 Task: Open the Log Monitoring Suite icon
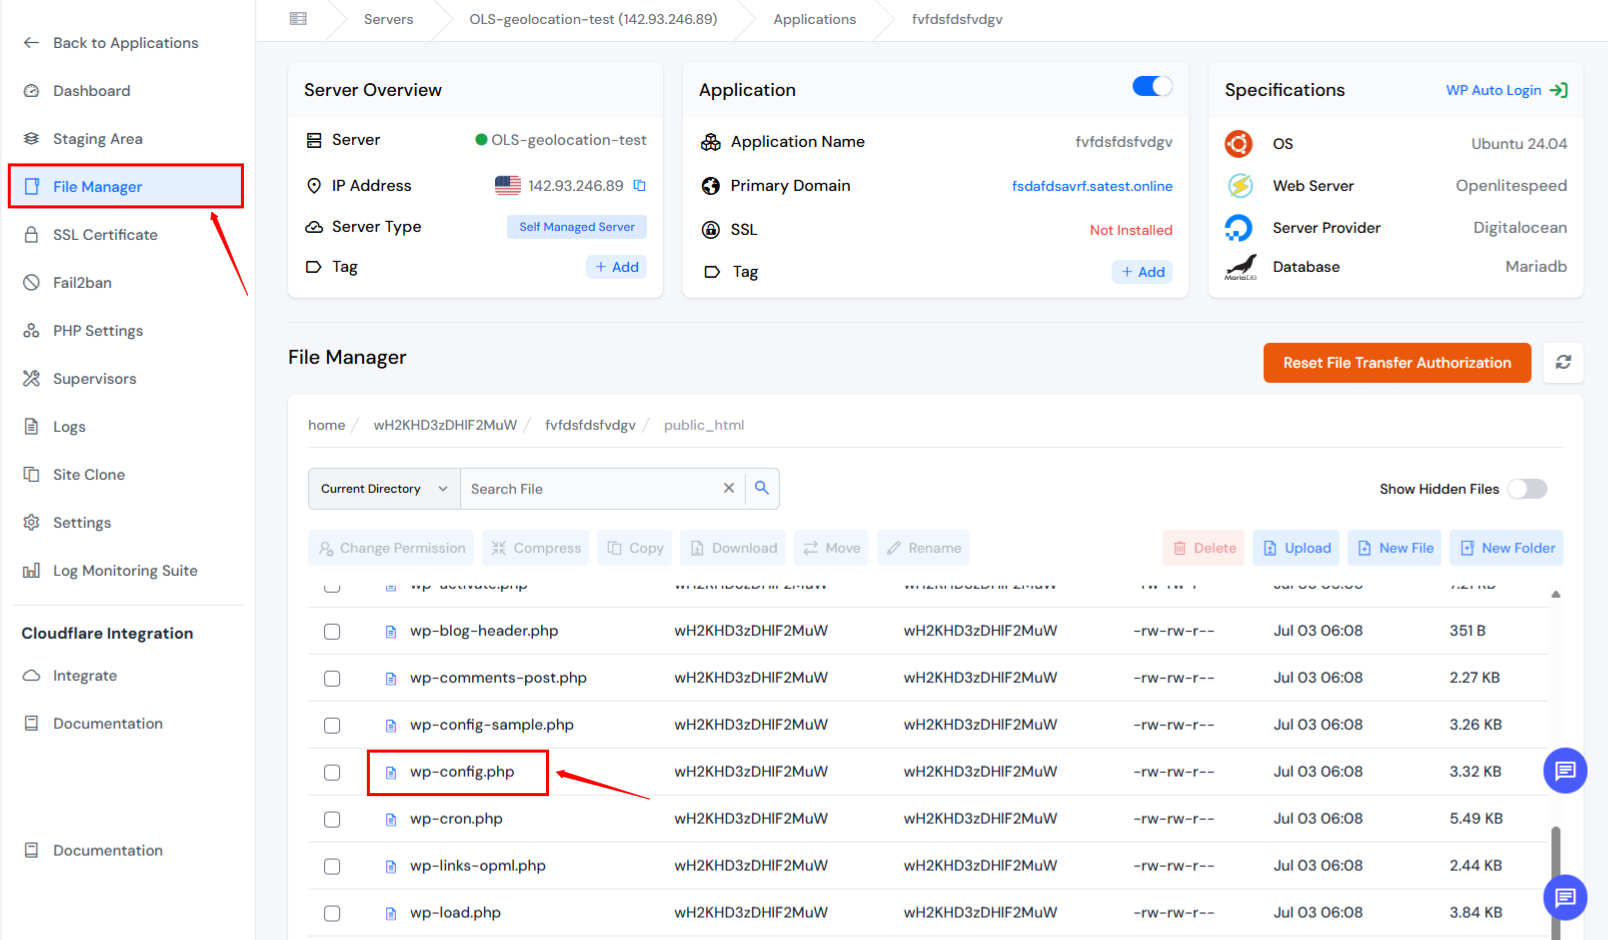(x=31, y=570)
